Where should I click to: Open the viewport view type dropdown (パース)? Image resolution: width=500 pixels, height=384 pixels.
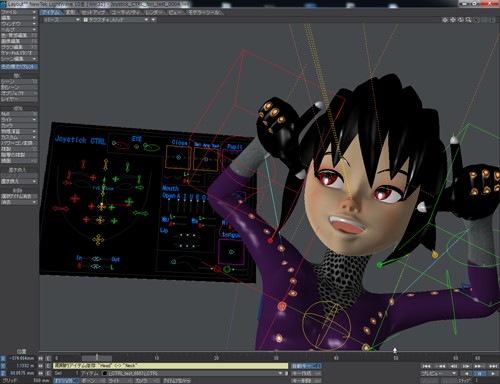point(61,20)
